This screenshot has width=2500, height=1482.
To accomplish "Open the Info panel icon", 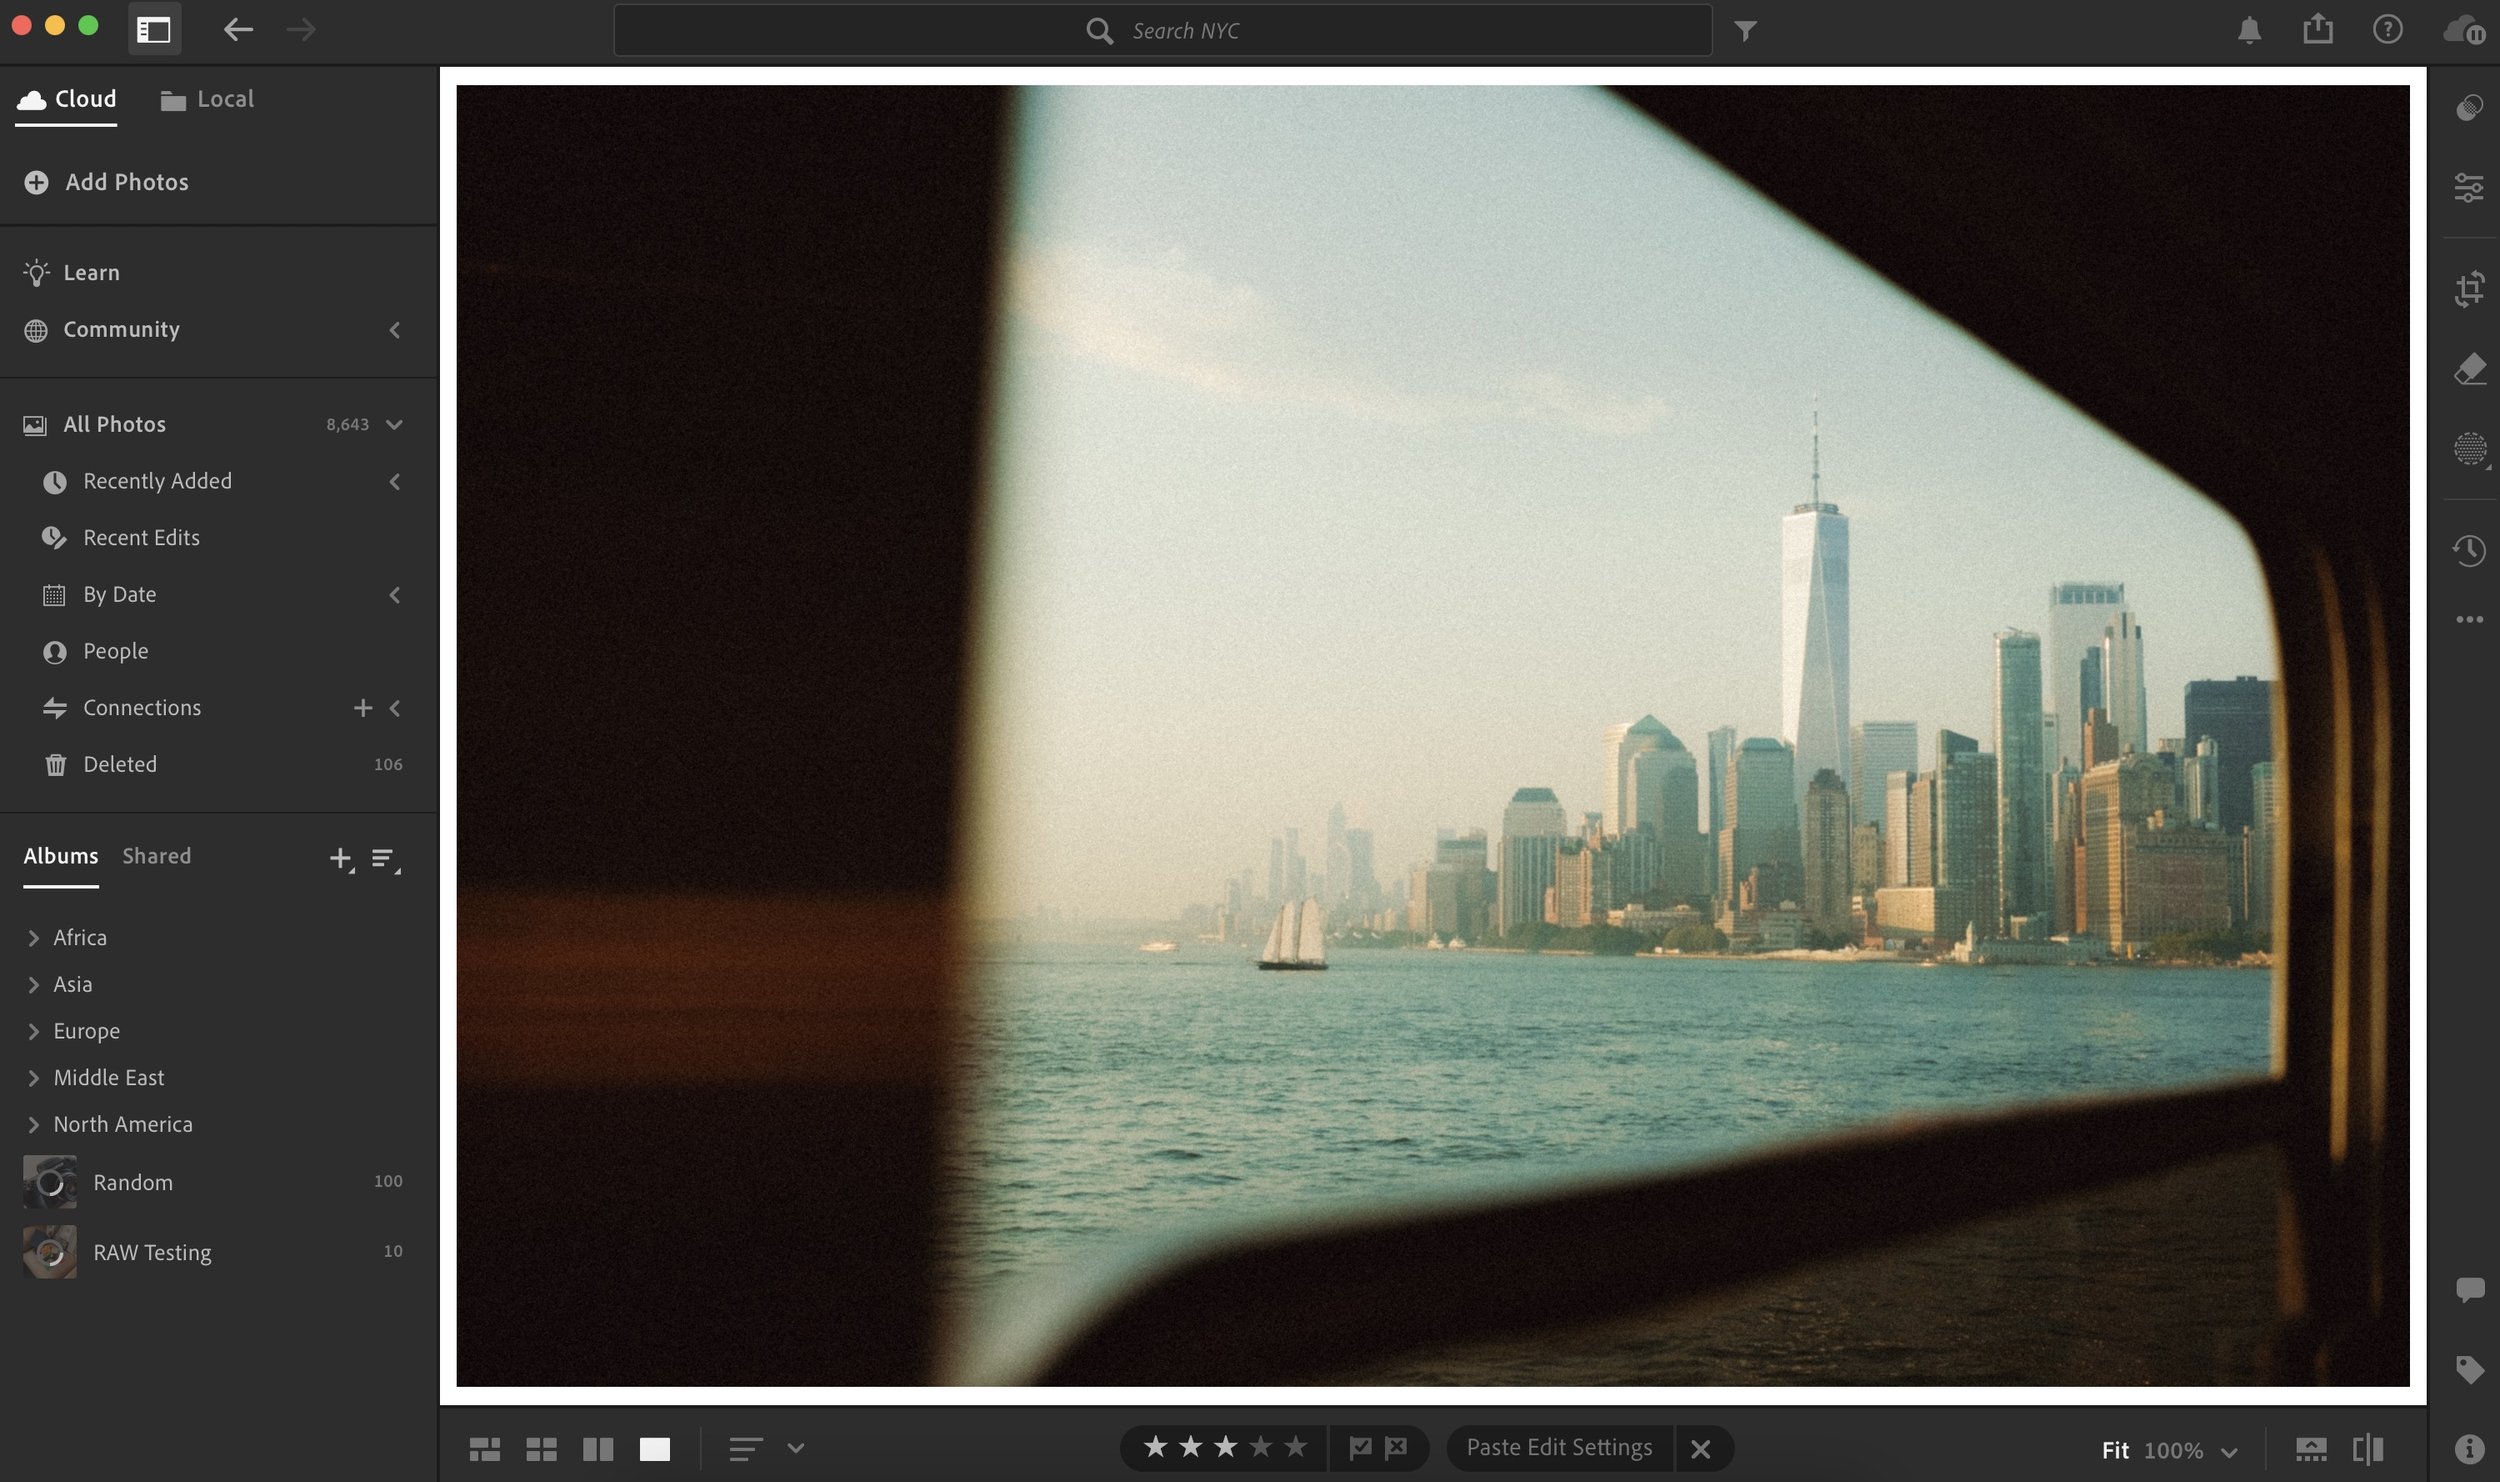I will 2469,1449.
